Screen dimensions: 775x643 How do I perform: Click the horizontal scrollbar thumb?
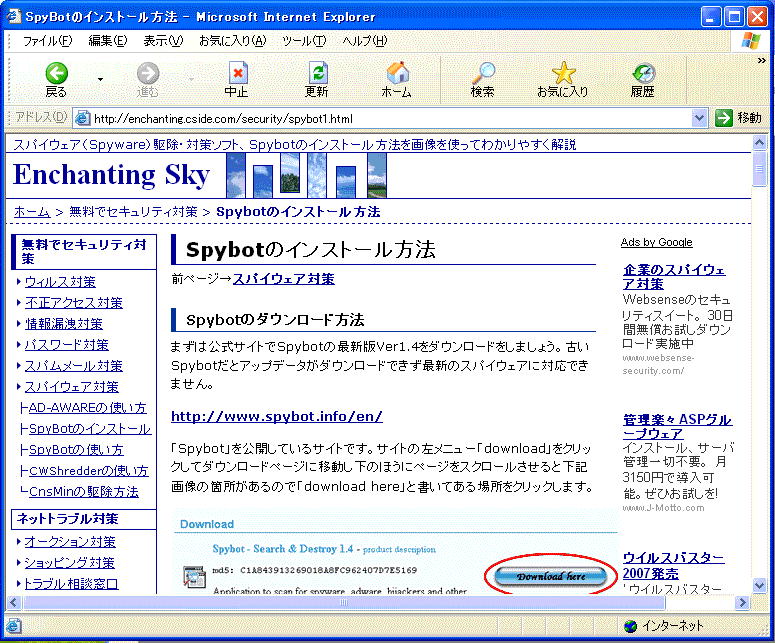[x=344, y=602]
